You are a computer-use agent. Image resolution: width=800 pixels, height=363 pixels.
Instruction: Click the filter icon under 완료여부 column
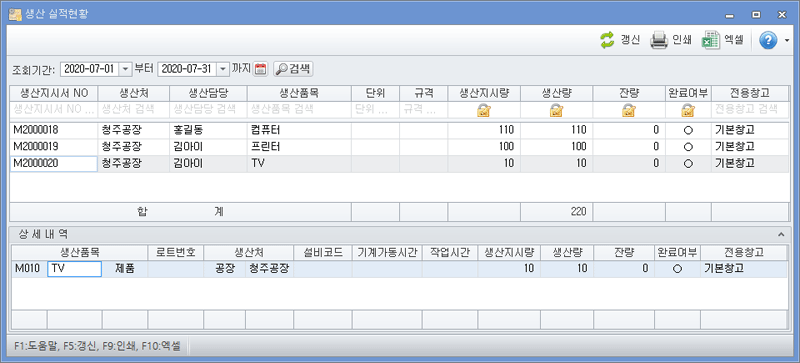tap(688, 109)
